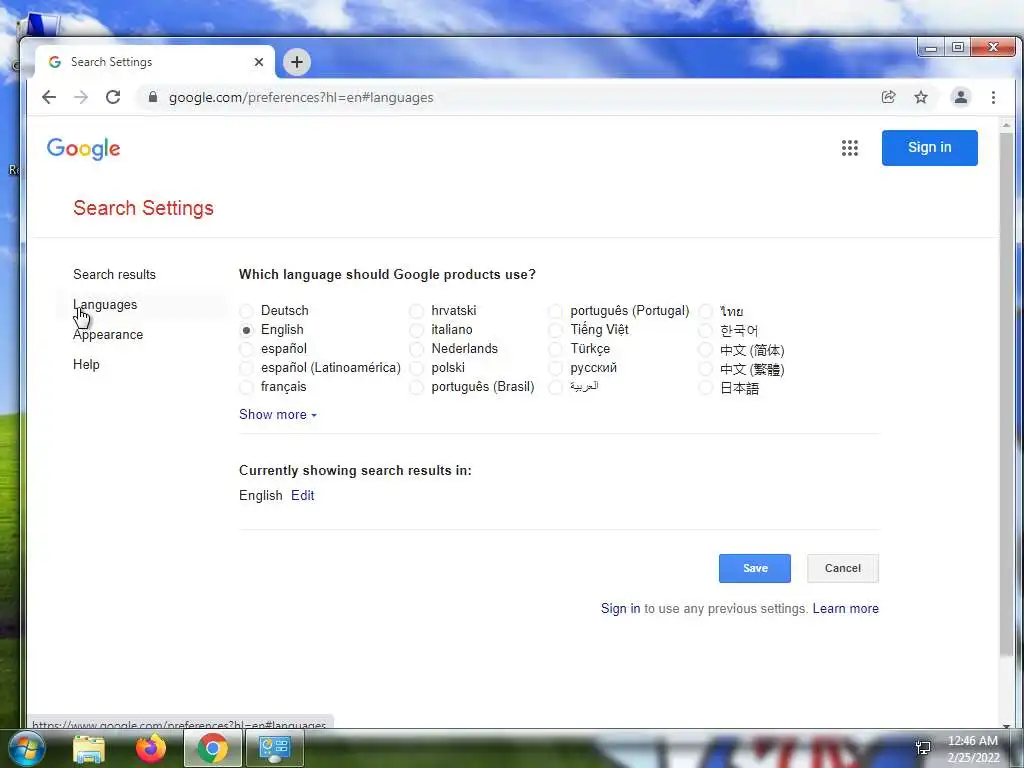This screenshot has width=1024, height=768.
Task: Select the 中文 (繁體) radio button
Action: tap(706, 368)
